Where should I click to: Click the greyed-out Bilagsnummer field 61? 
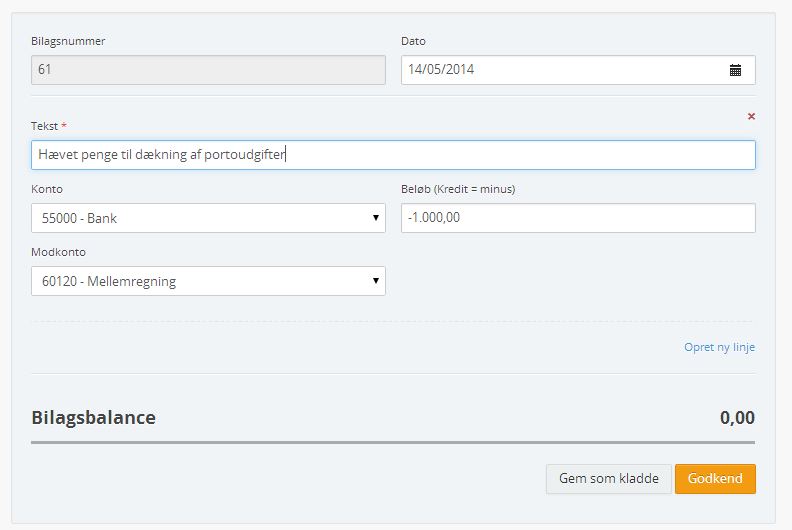[208, 70]
